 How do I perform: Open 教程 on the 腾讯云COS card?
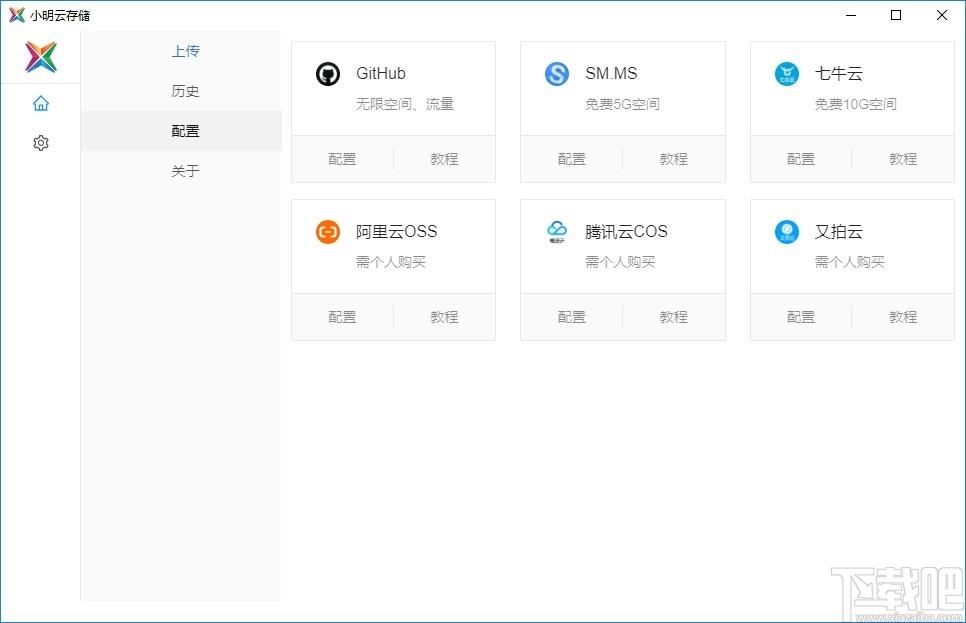[673, 317]
